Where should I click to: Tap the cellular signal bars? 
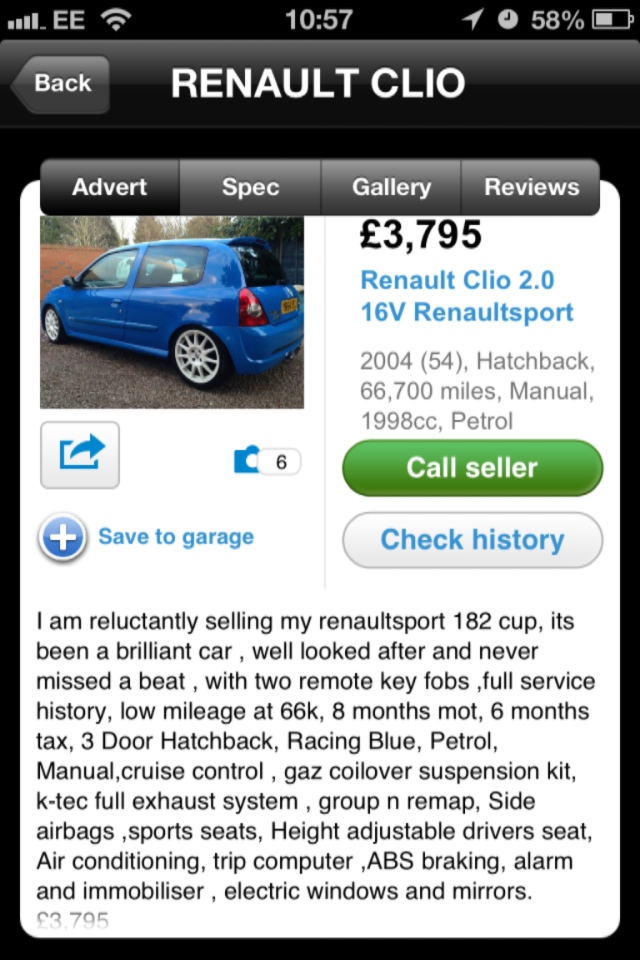(26, 21)
